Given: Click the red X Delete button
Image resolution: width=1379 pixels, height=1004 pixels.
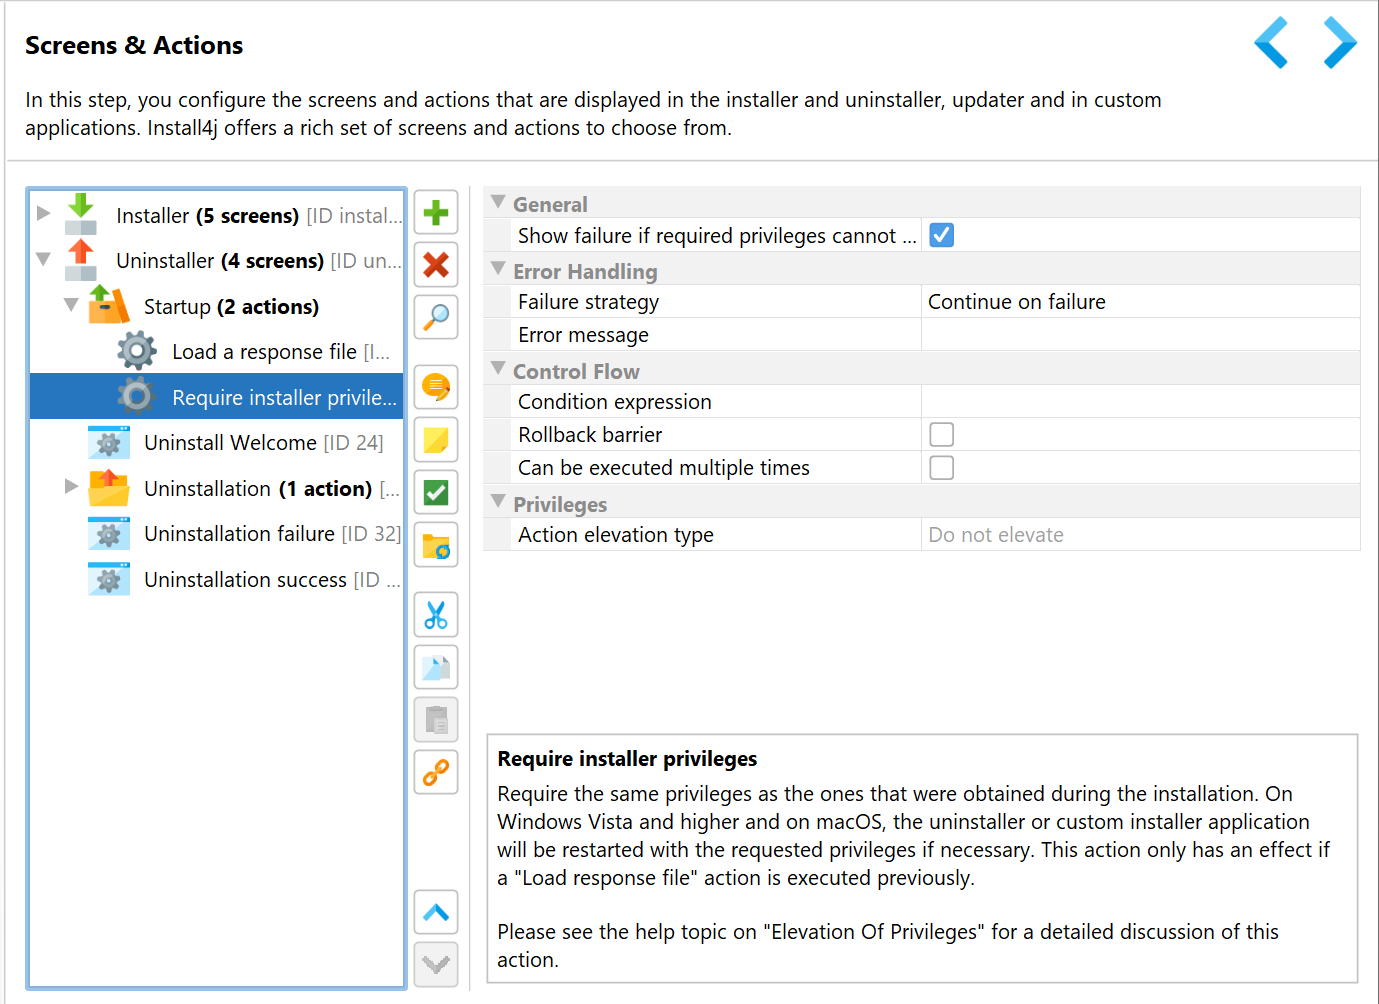Looking at the screenshot, I should click(x=436, y=265).
